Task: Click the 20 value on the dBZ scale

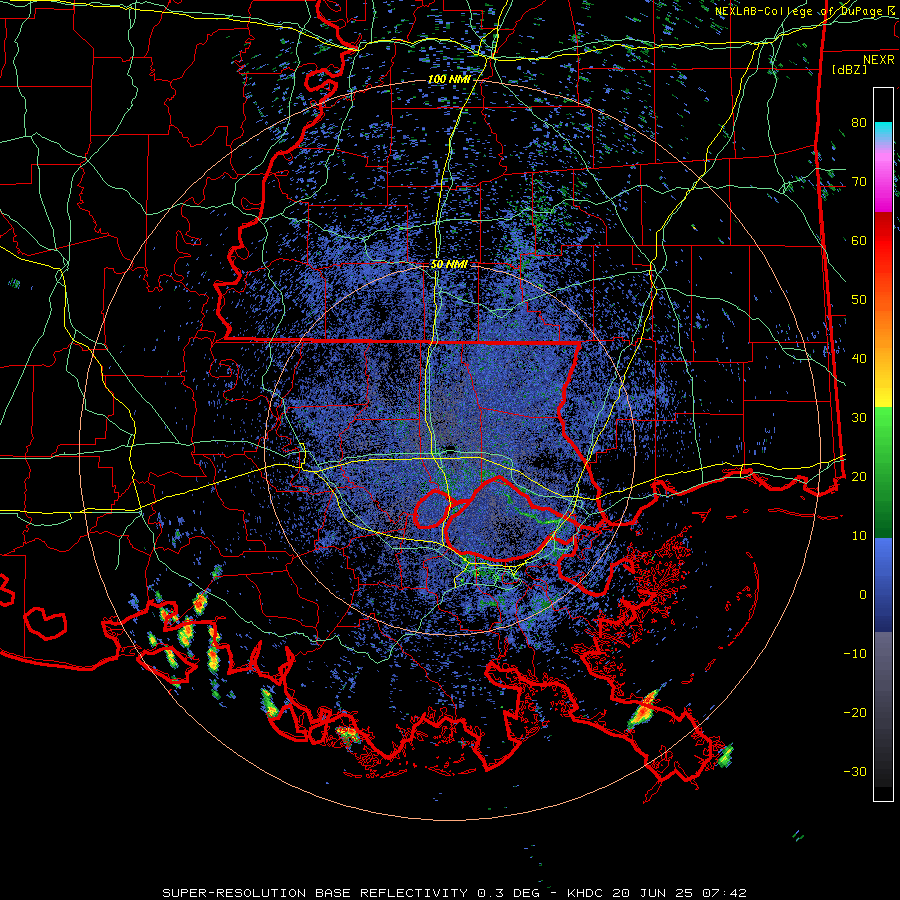Action: tap(859, 476)
